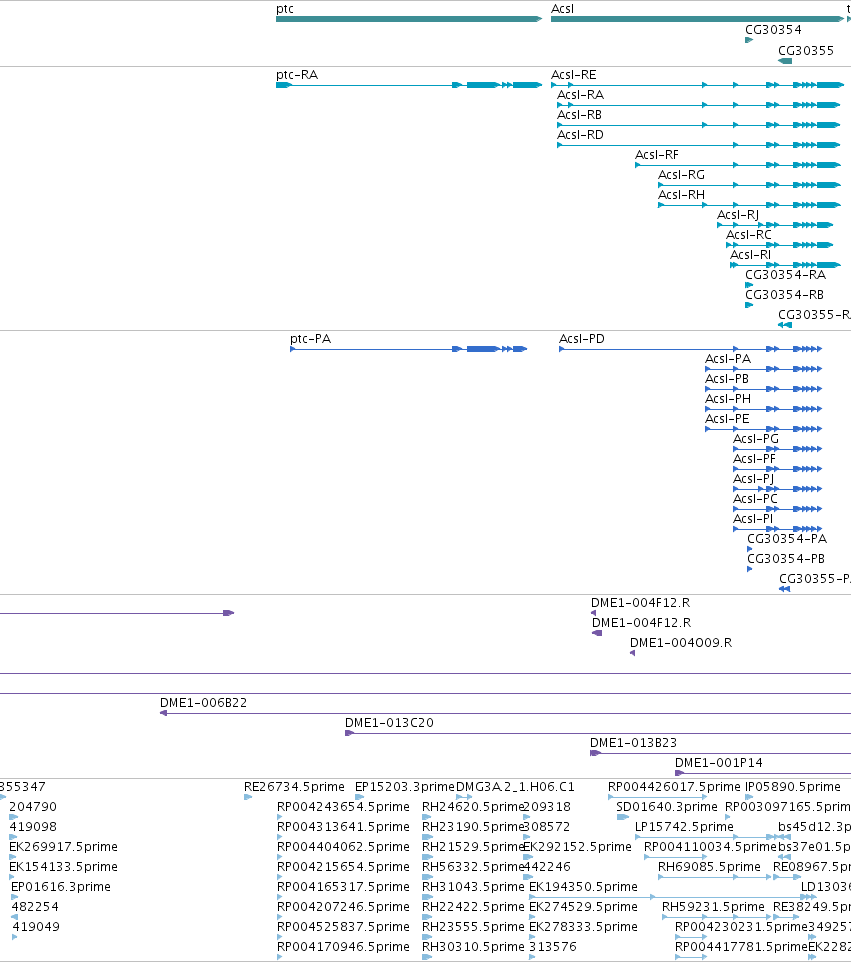
Task: Click the RH69085.5prime EST label
Action: tap(709, 866)
